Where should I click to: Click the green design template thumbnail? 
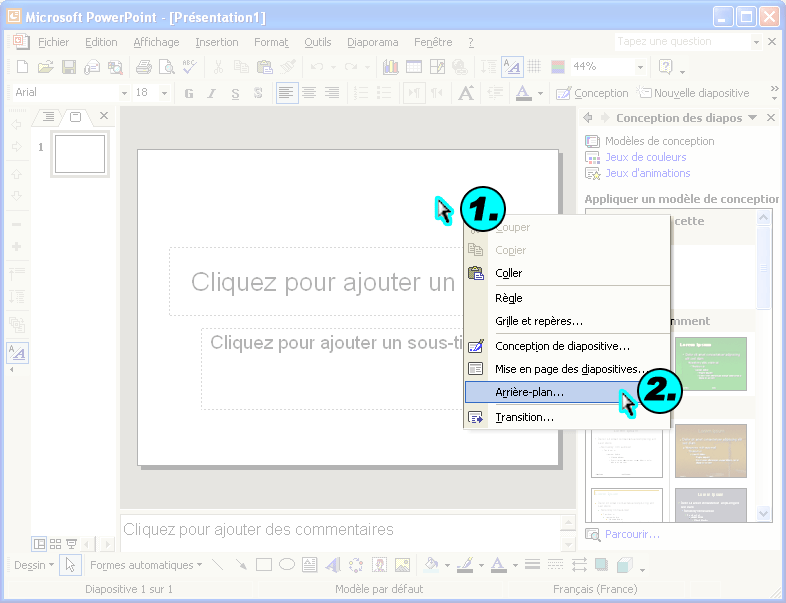(710, 364)
